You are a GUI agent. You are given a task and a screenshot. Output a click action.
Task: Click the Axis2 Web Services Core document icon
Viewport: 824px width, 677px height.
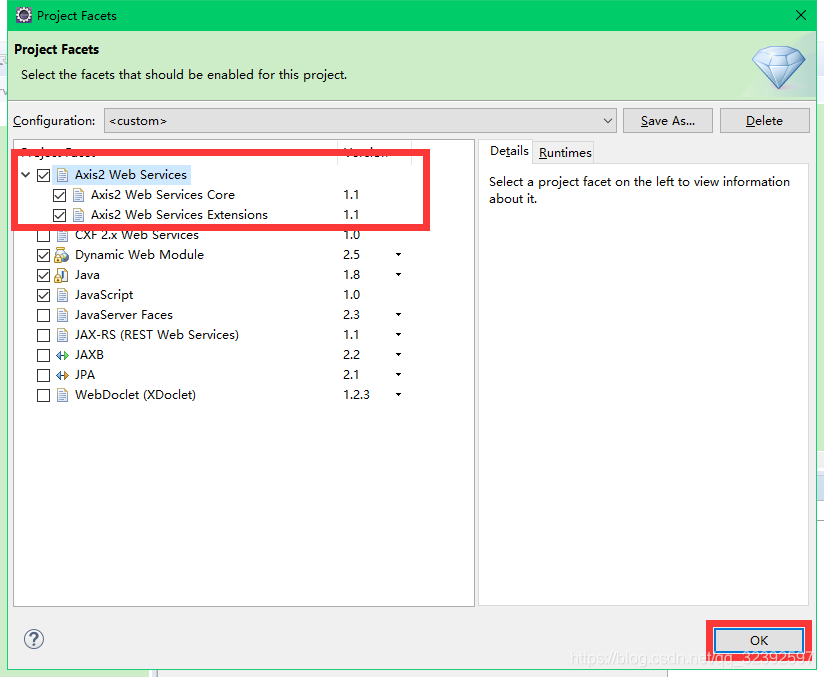pyautogui.click(x=78, y=195)
